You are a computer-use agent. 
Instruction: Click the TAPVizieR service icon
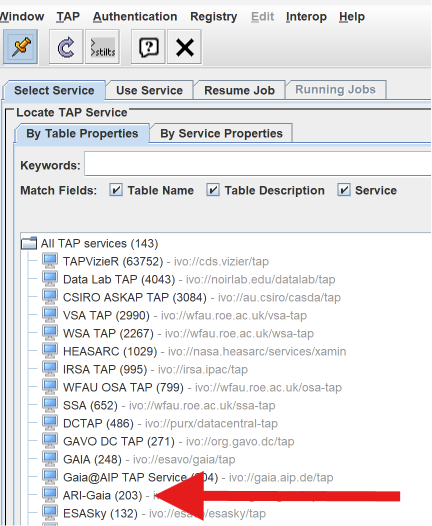[50, 261]
